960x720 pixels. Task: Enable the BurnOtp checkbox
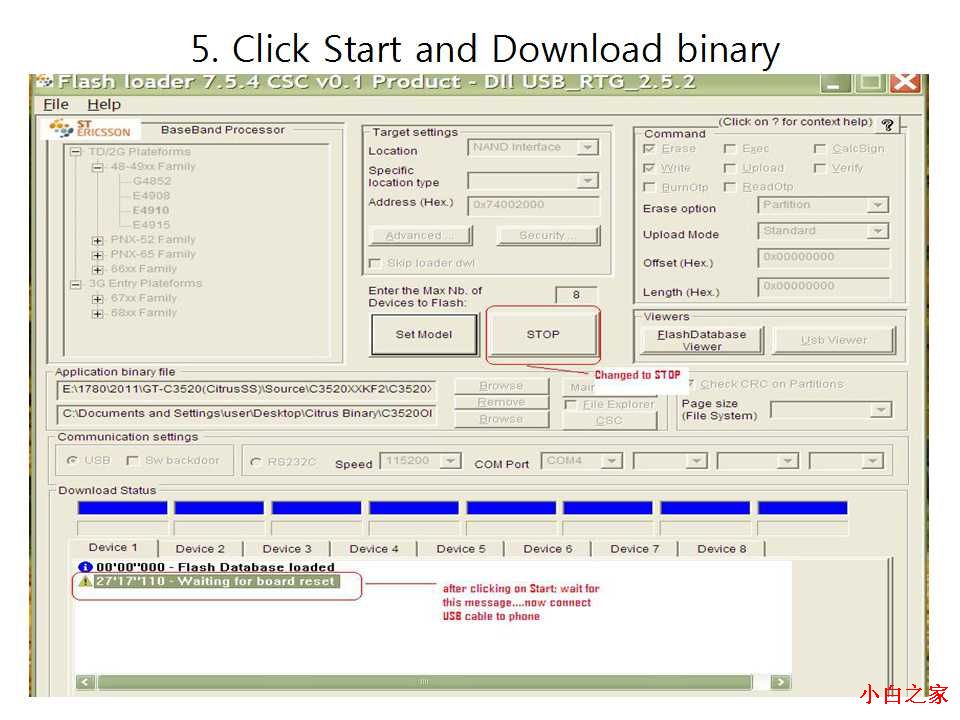pos(649,187)
